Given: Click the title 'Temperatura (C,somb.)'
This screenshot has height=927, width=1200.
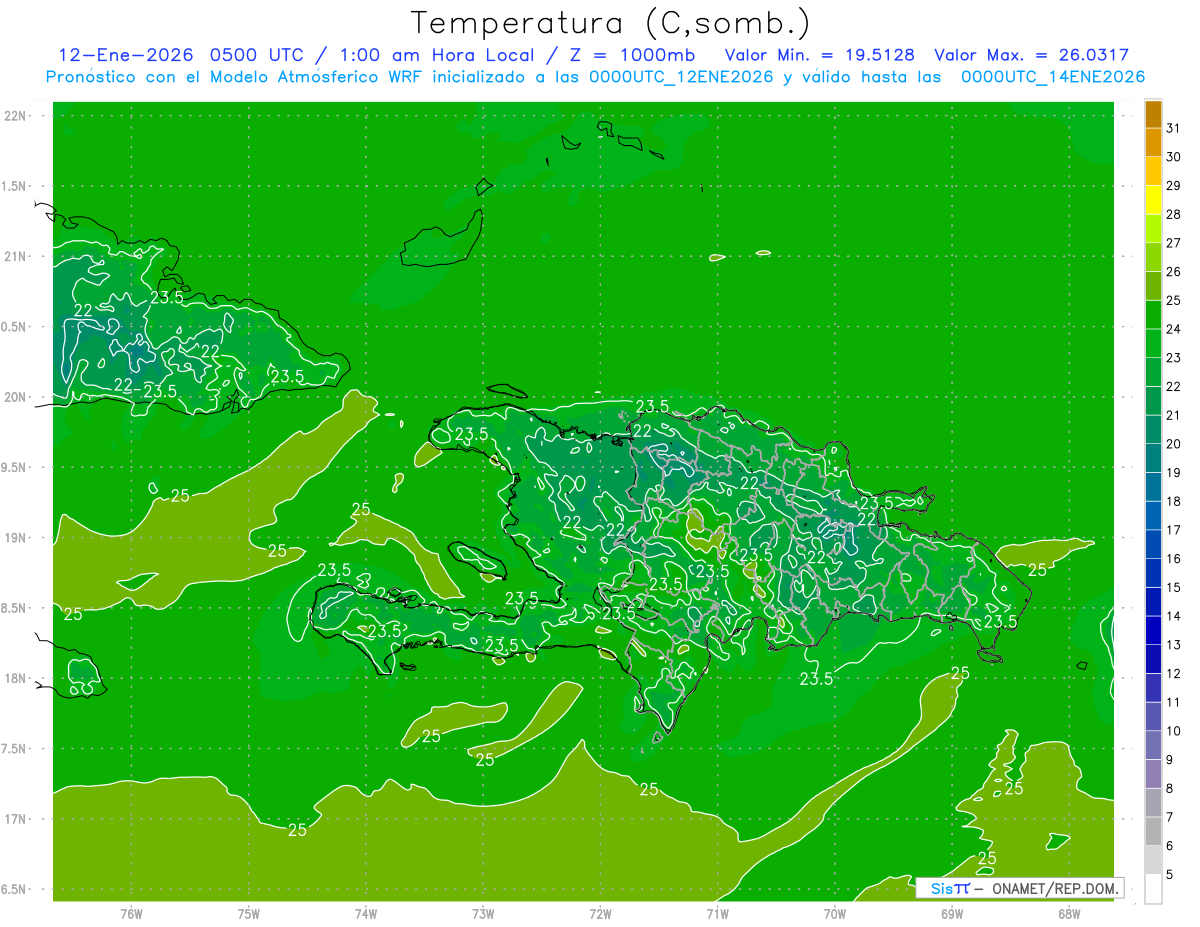Looking at the screenshot, I should click(610, 22).
